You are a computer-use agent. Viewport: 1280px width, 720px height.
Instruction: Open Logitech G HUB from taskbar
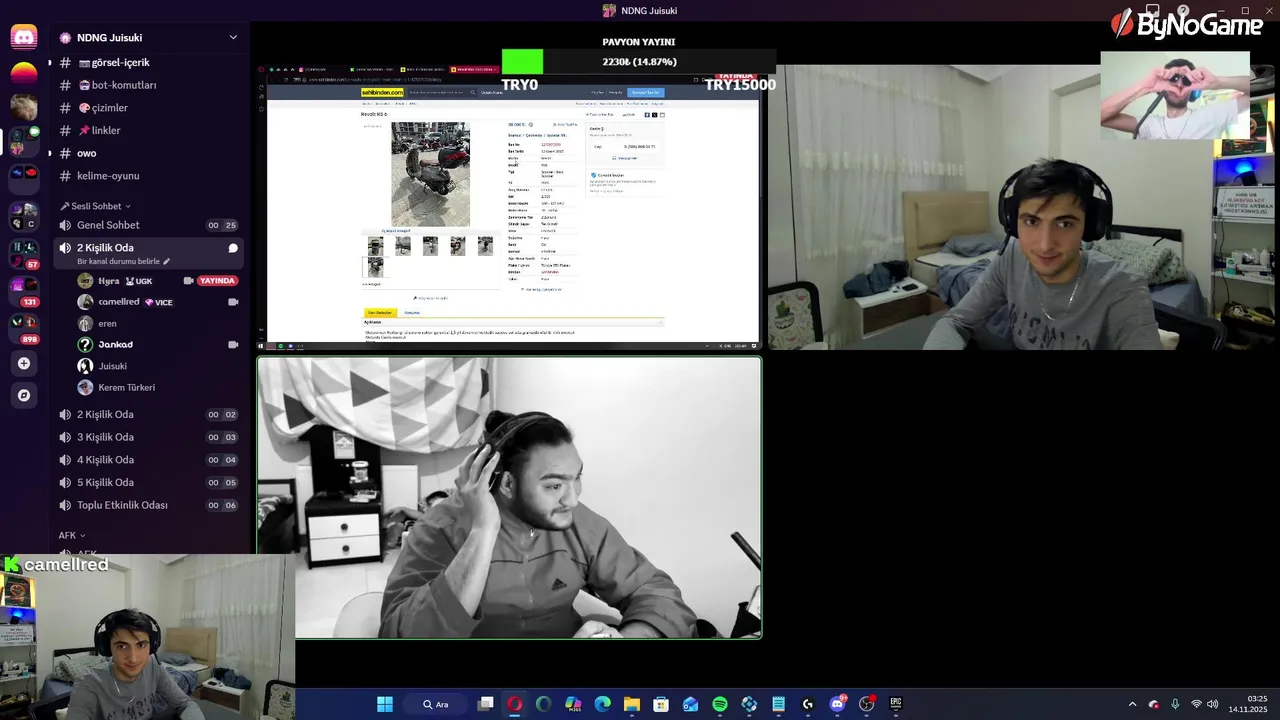coord(808,704)
